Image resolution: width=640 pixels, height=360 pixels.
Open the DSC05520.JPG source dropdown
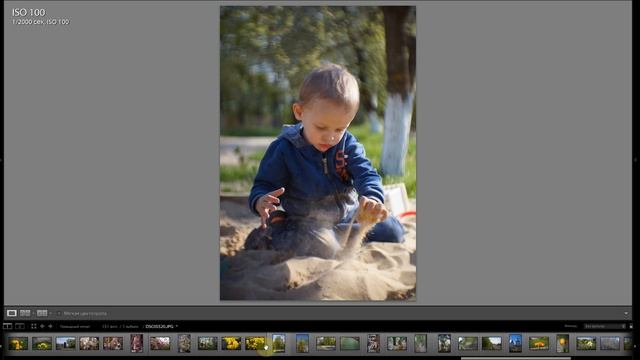pyautogui.click(x=162, y=327)
